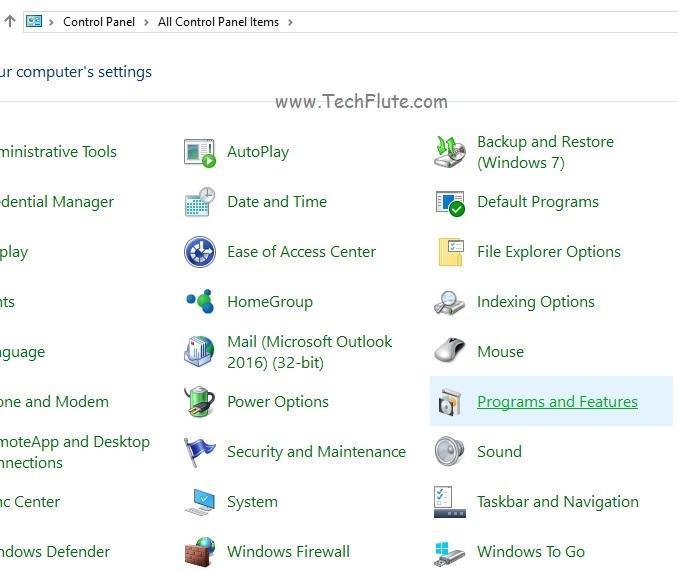
Task: Click the Ease of Access Center icon
Action: [x=199, y=252]
